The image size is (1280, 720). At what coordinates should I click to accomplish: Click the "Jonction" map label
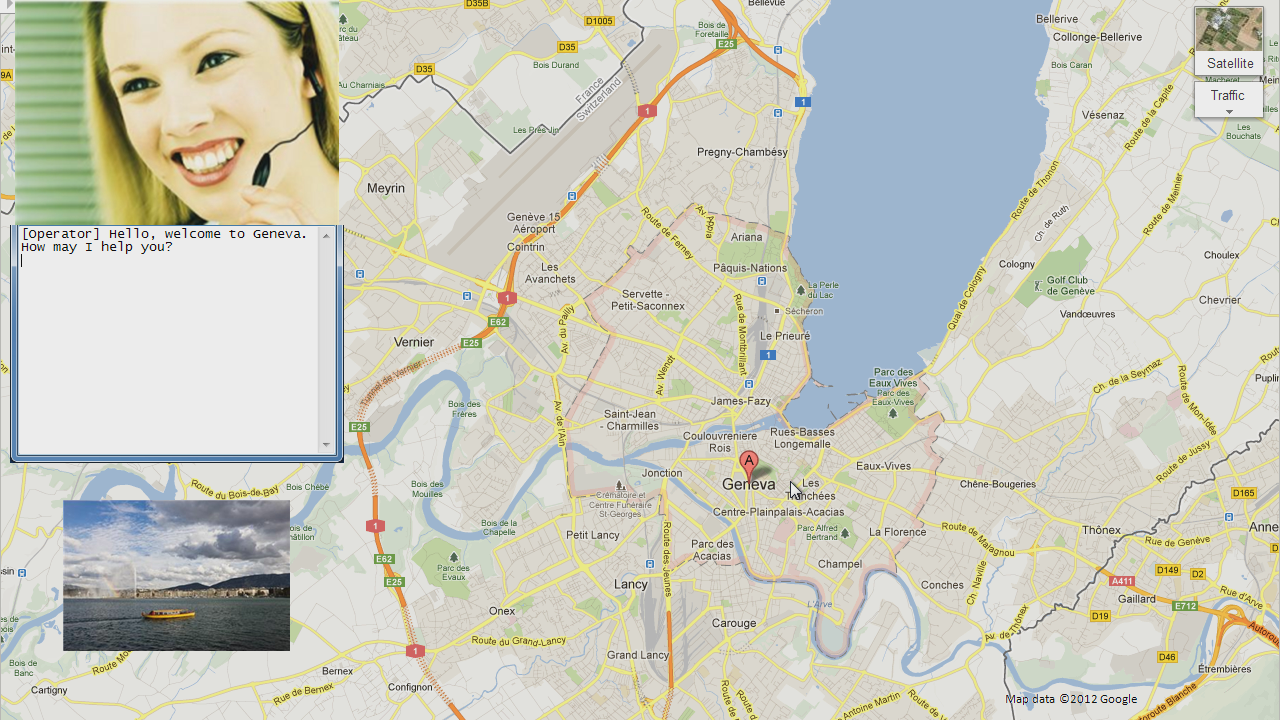click(x=662, y=473)
